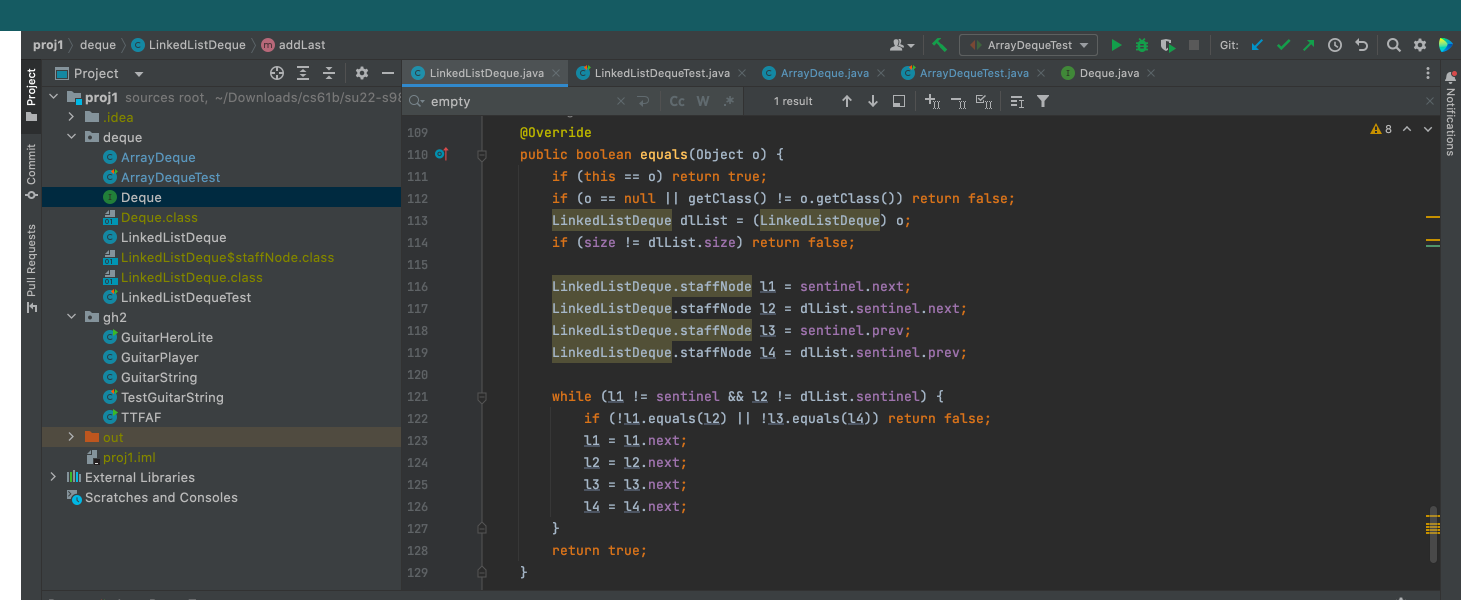The image size is (1461, 600).
Task: Enable Regex (.*) search option
Action: pos(729,101)
